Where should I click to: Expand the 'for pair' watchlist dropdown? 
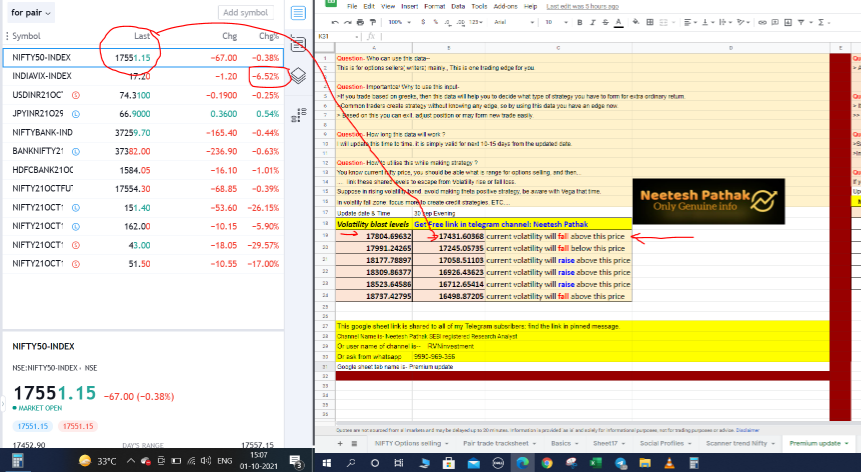(x=32, y=12)
